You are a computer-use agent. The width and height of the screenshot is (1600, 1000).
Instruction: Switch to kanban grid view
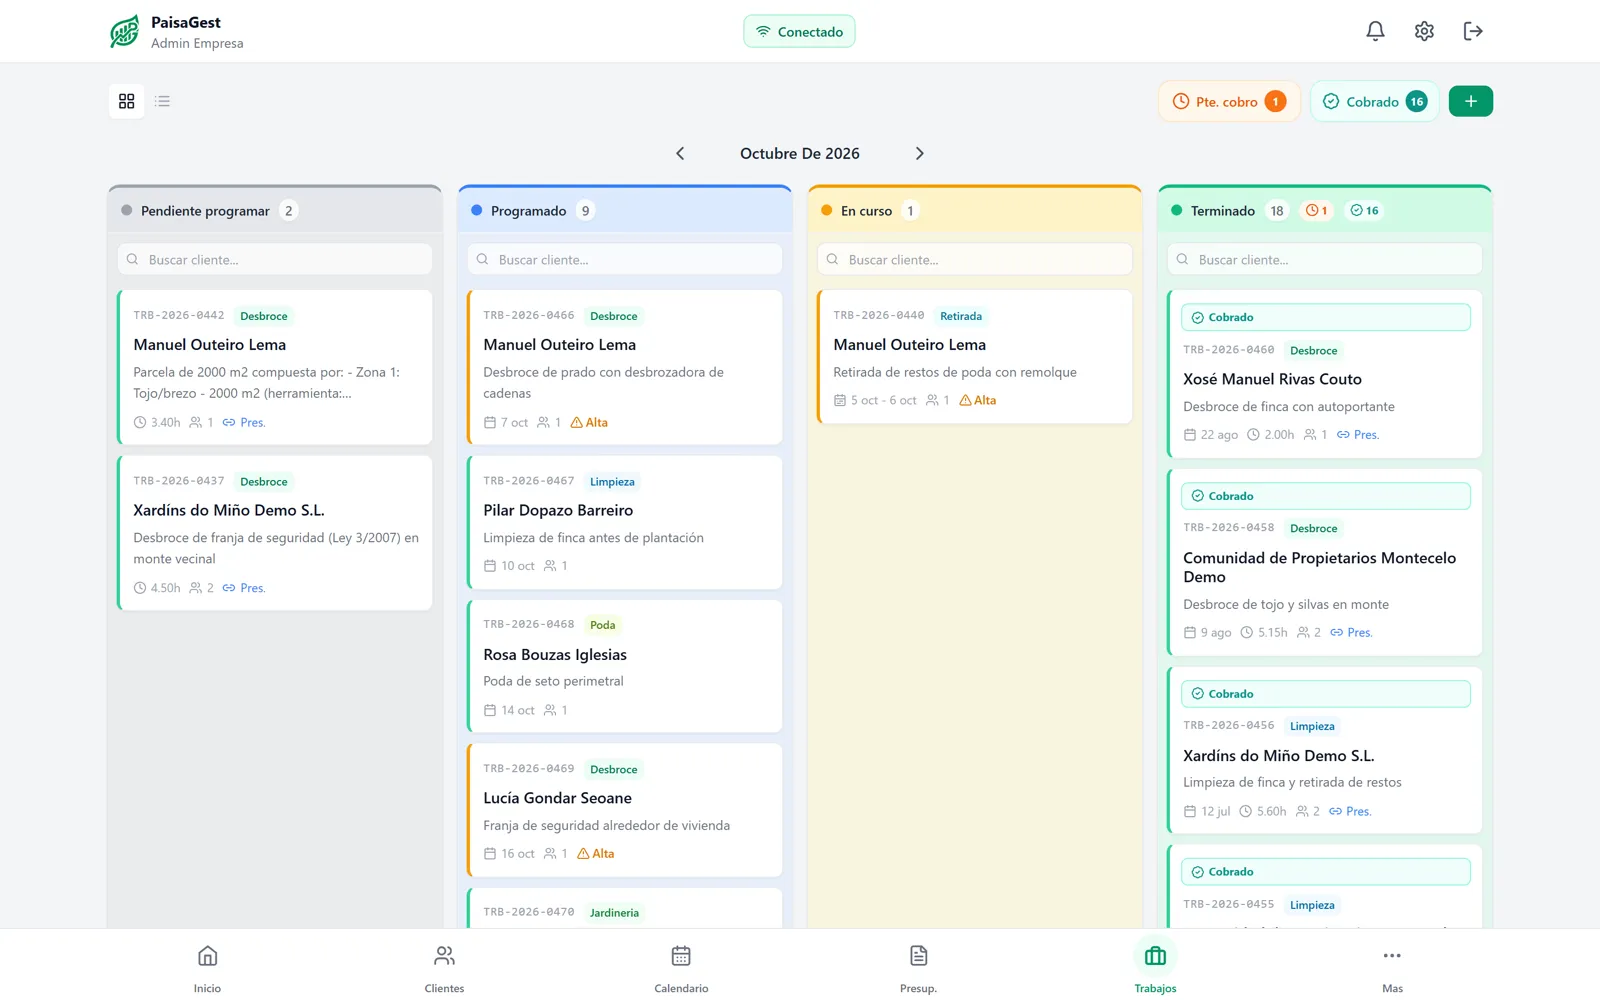[126, 101]
